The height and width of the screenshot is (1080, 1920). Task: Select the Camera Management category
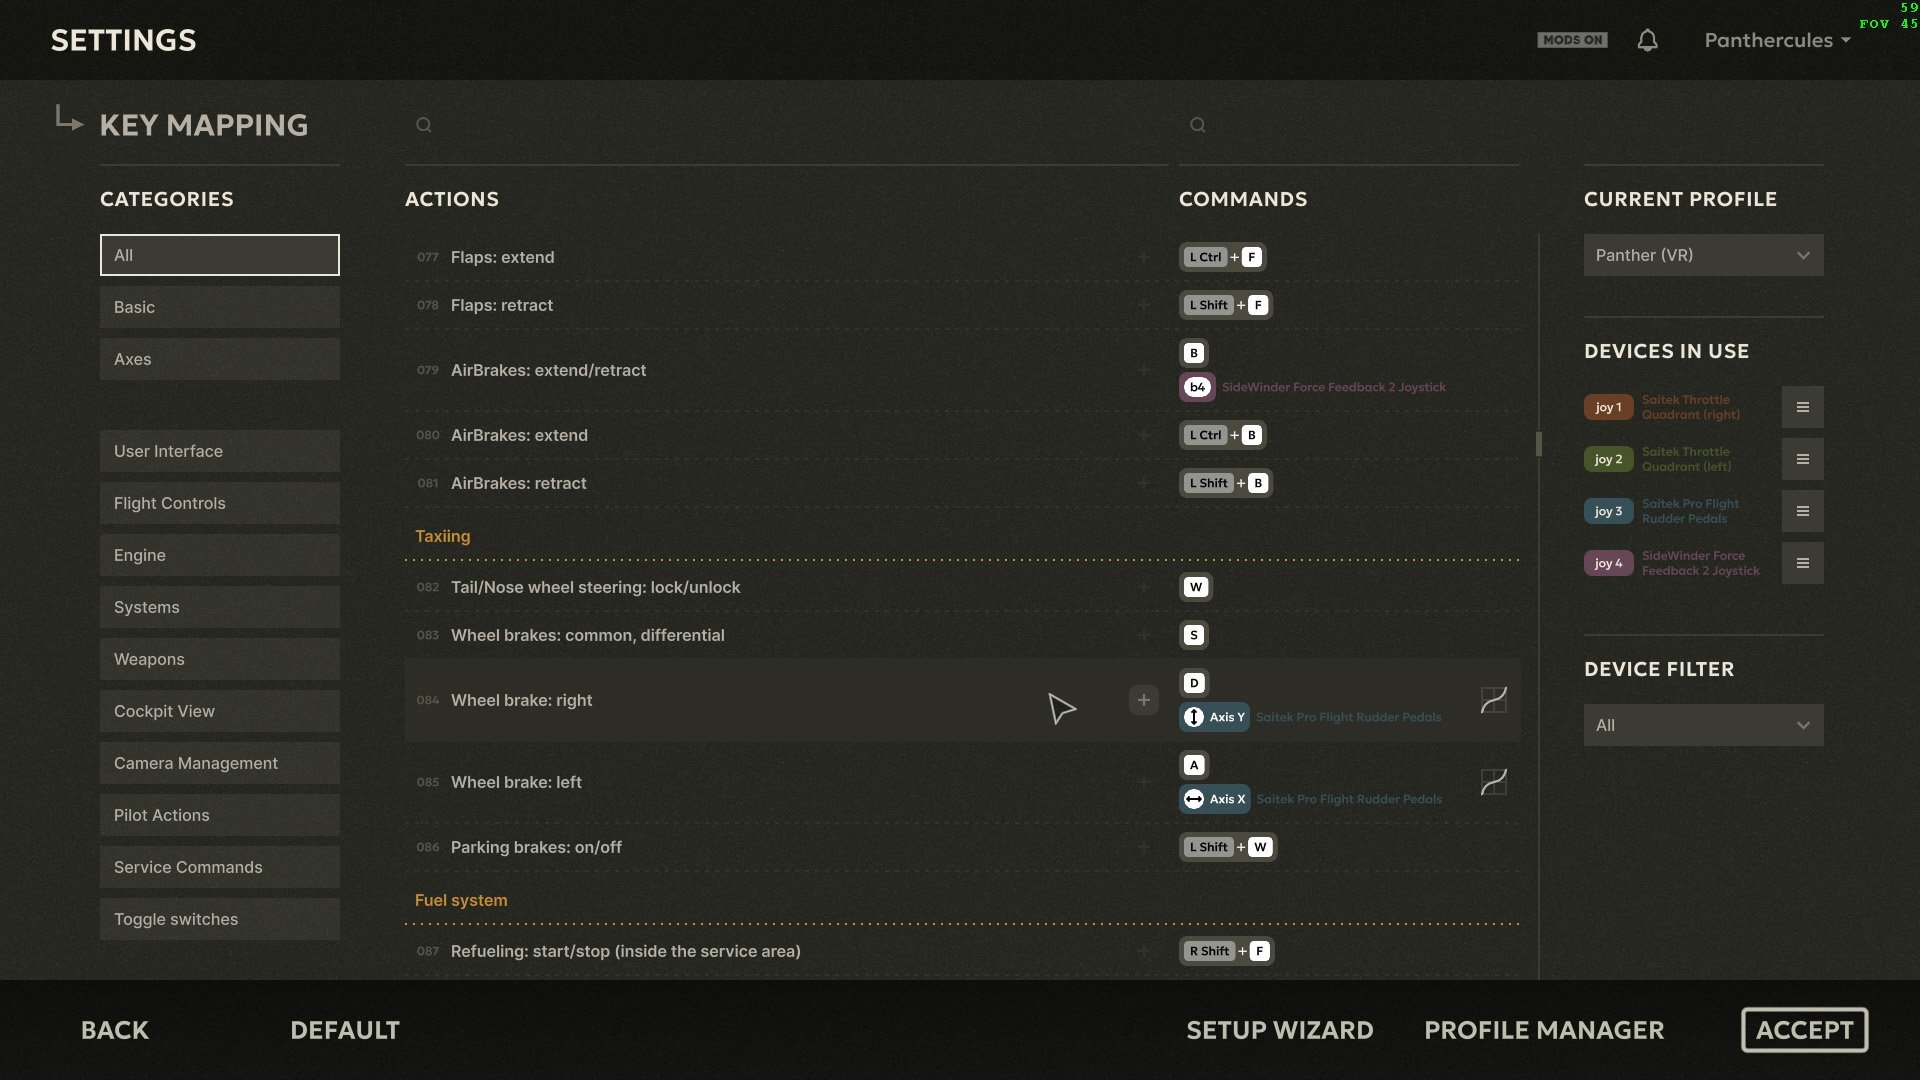220,763
